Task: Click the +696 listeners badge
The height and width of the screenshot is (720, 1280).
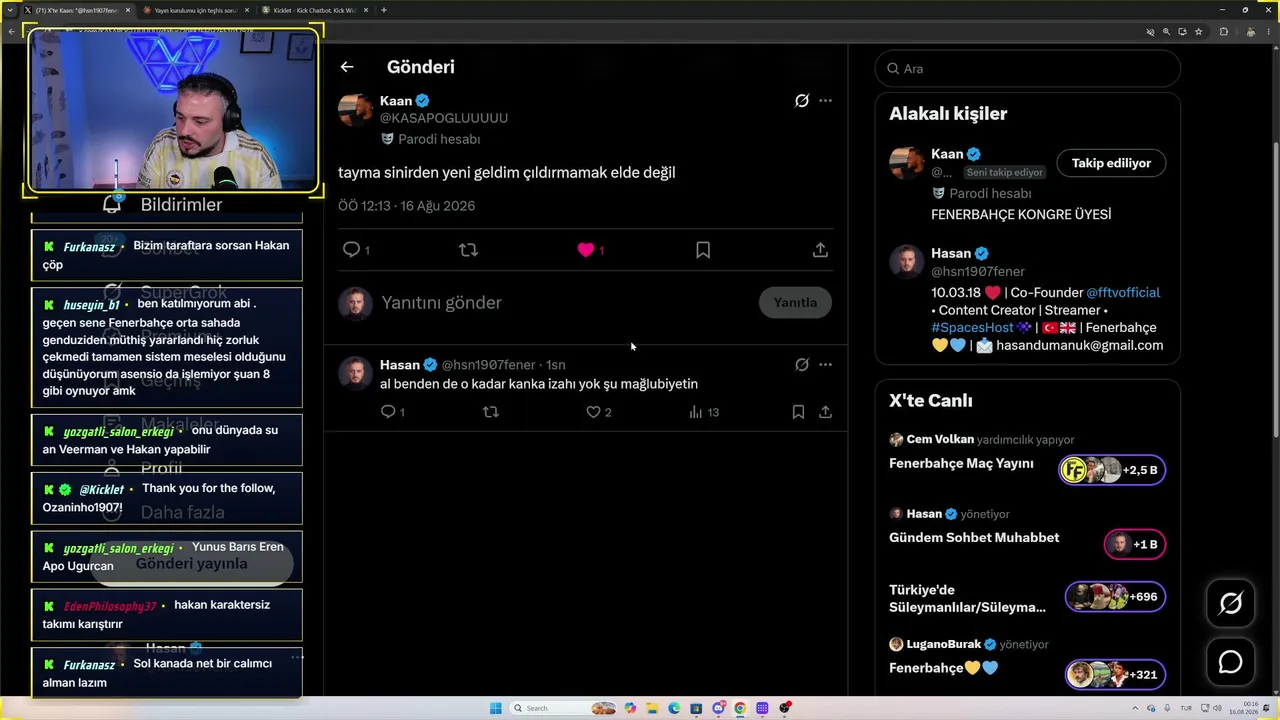Action: (x=1115, y=597)
